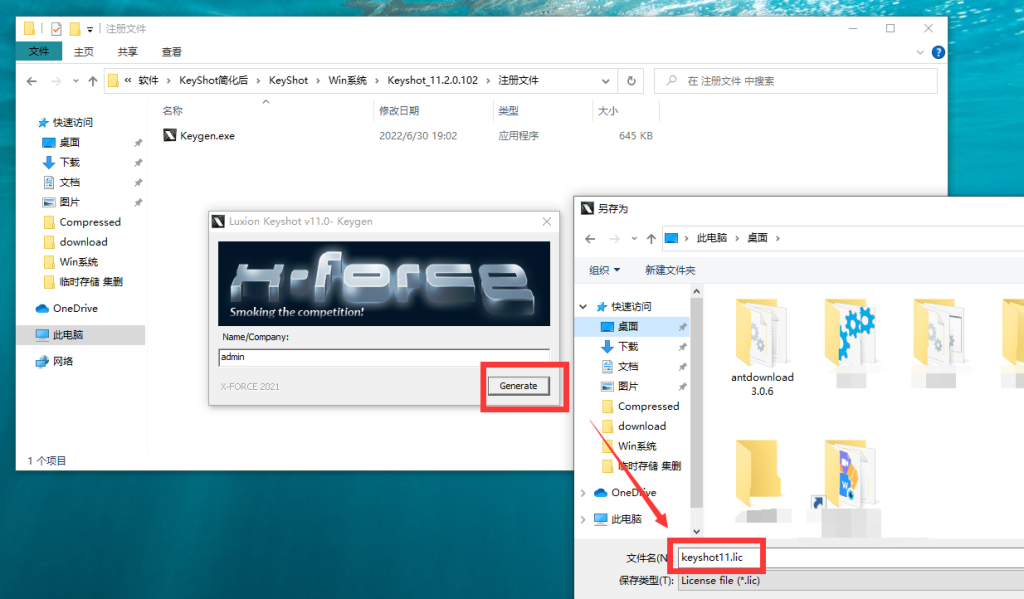Image resolution: width=1024 pixels, height=599 pixels.
Task: Open the Explorer address bar history dropdown
Action: (605, 81)
